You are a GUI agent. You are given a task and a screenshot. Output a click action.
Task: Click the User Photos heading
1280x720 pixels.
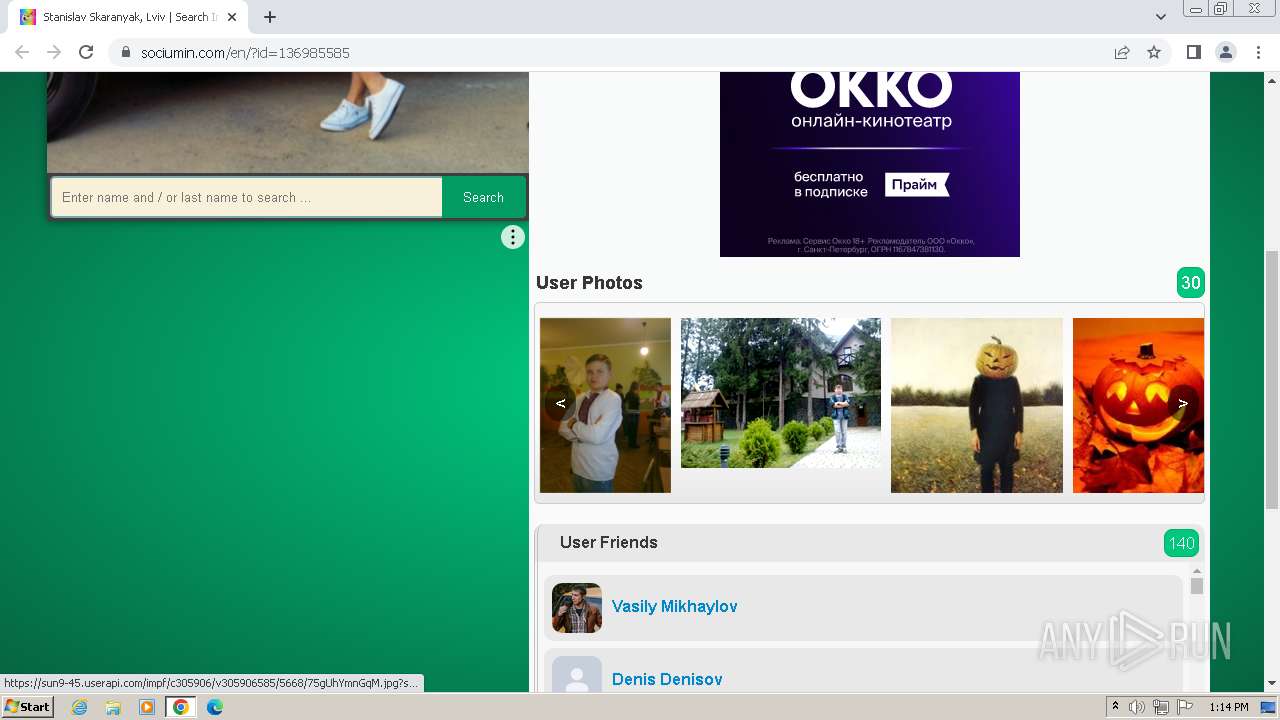pyautogui.click(x=589, y=283)
